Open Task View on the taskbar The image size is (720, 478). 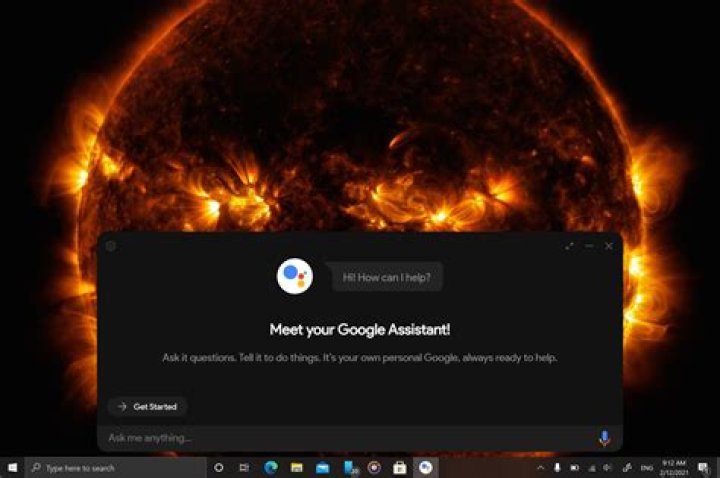tap(244, 467)
